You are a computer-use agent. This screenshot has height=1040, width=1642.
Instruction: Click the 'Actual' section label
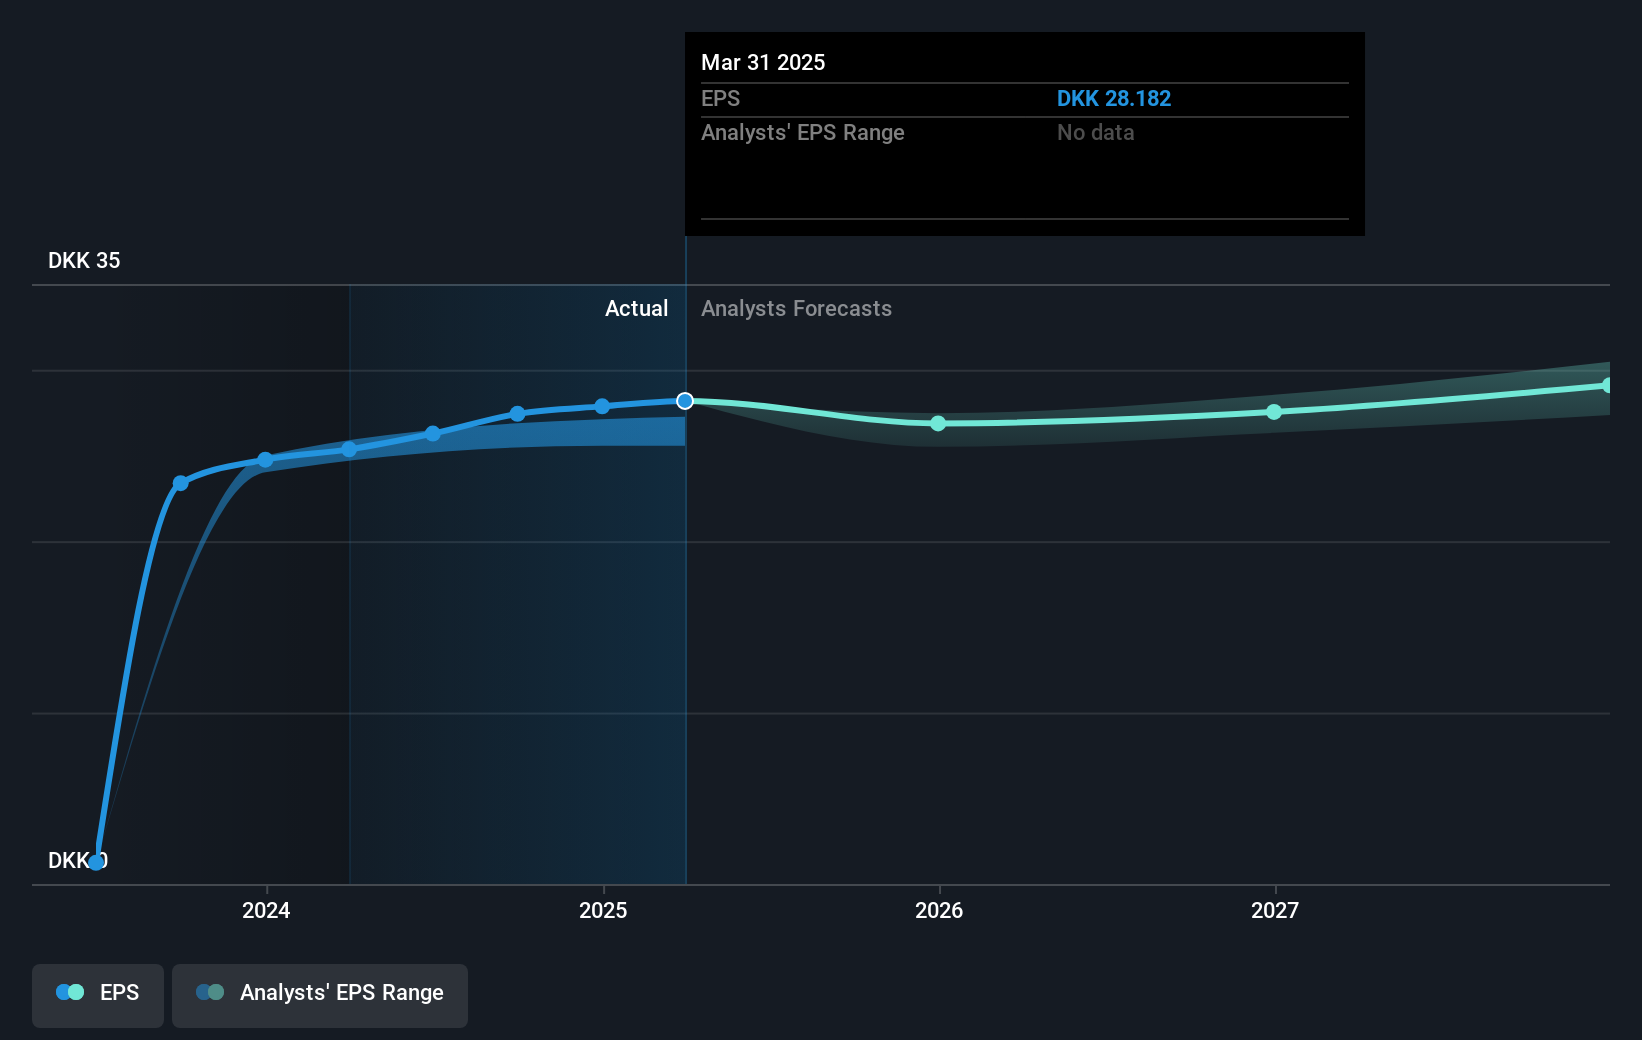click(x=636, y=309)
